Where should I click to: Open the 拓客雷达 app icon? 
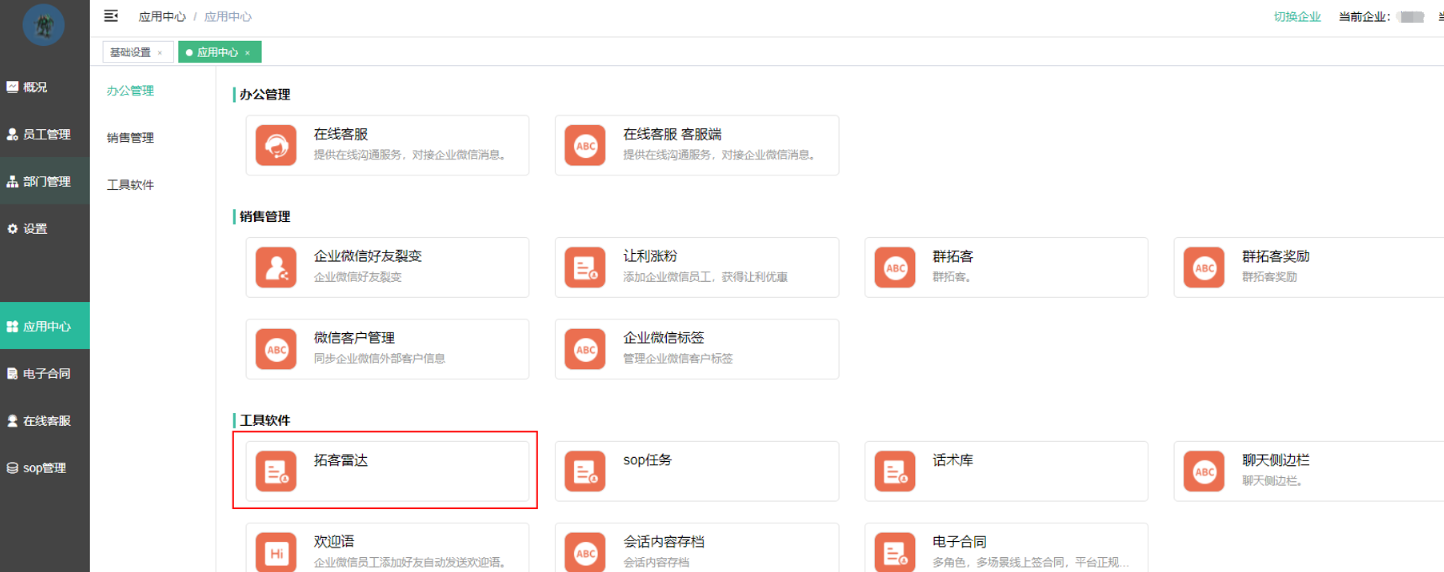pyautogui.click(x=276, y=471)
